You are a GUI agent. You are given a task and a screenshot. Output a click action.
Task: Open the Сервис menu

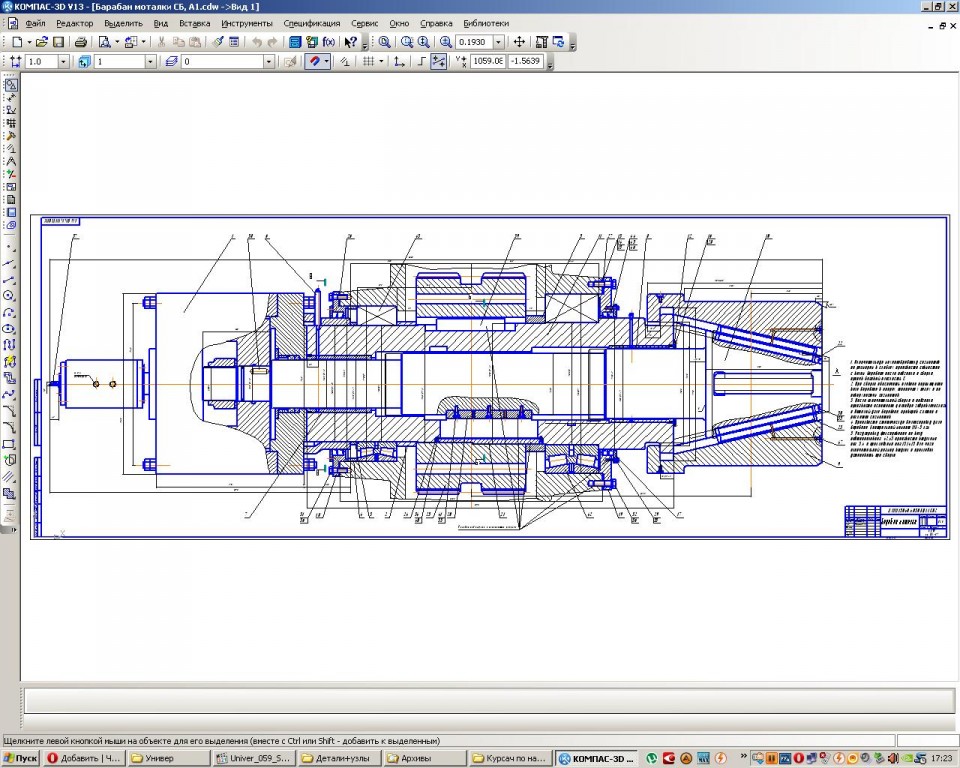(x=364, y=23)
